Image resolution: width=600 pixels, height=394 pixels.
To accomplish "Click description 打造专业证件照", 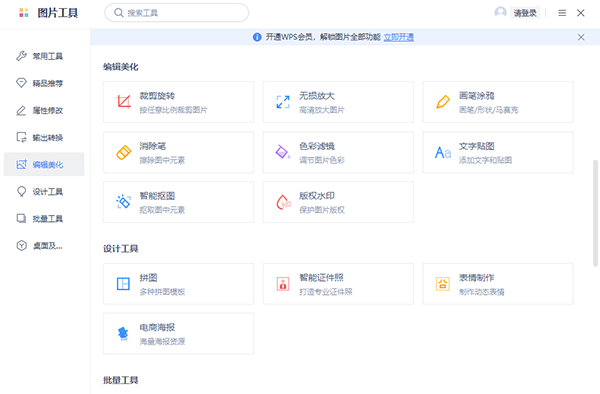I will coord(326,291).
